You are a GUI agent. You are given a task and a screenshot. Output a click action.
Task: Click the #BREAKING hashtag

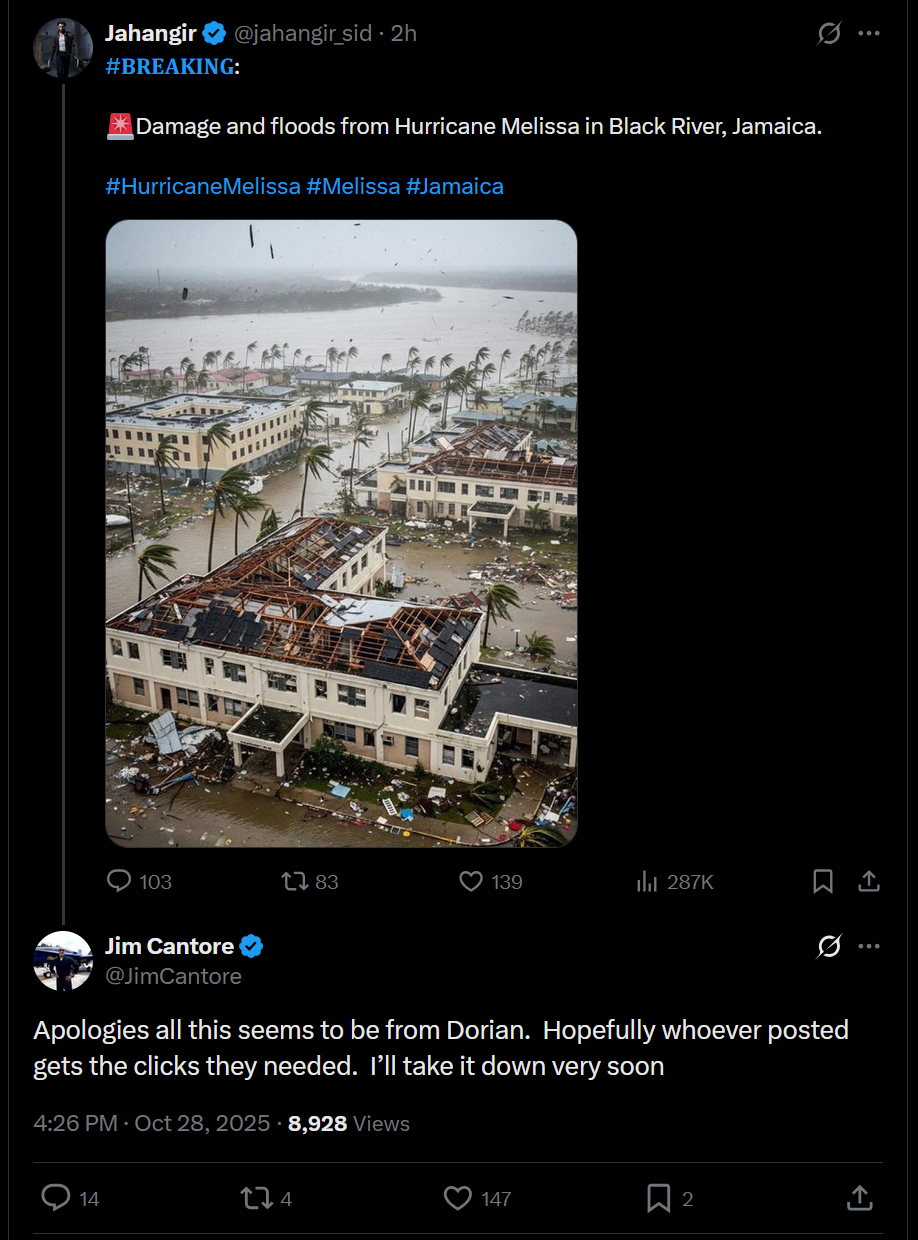(x=169, y=67)
